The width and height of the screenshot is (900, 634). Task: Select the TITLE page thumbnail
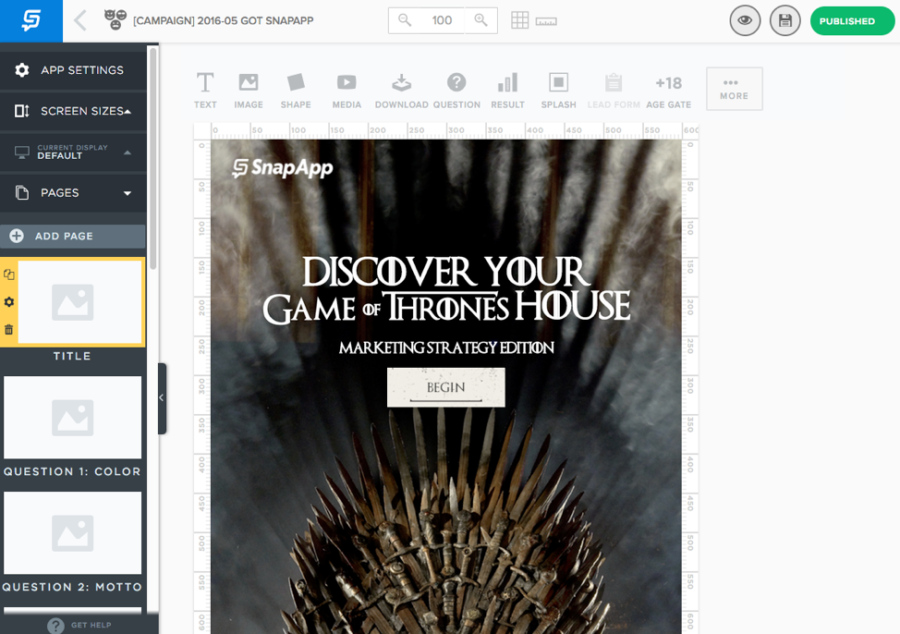80,302
